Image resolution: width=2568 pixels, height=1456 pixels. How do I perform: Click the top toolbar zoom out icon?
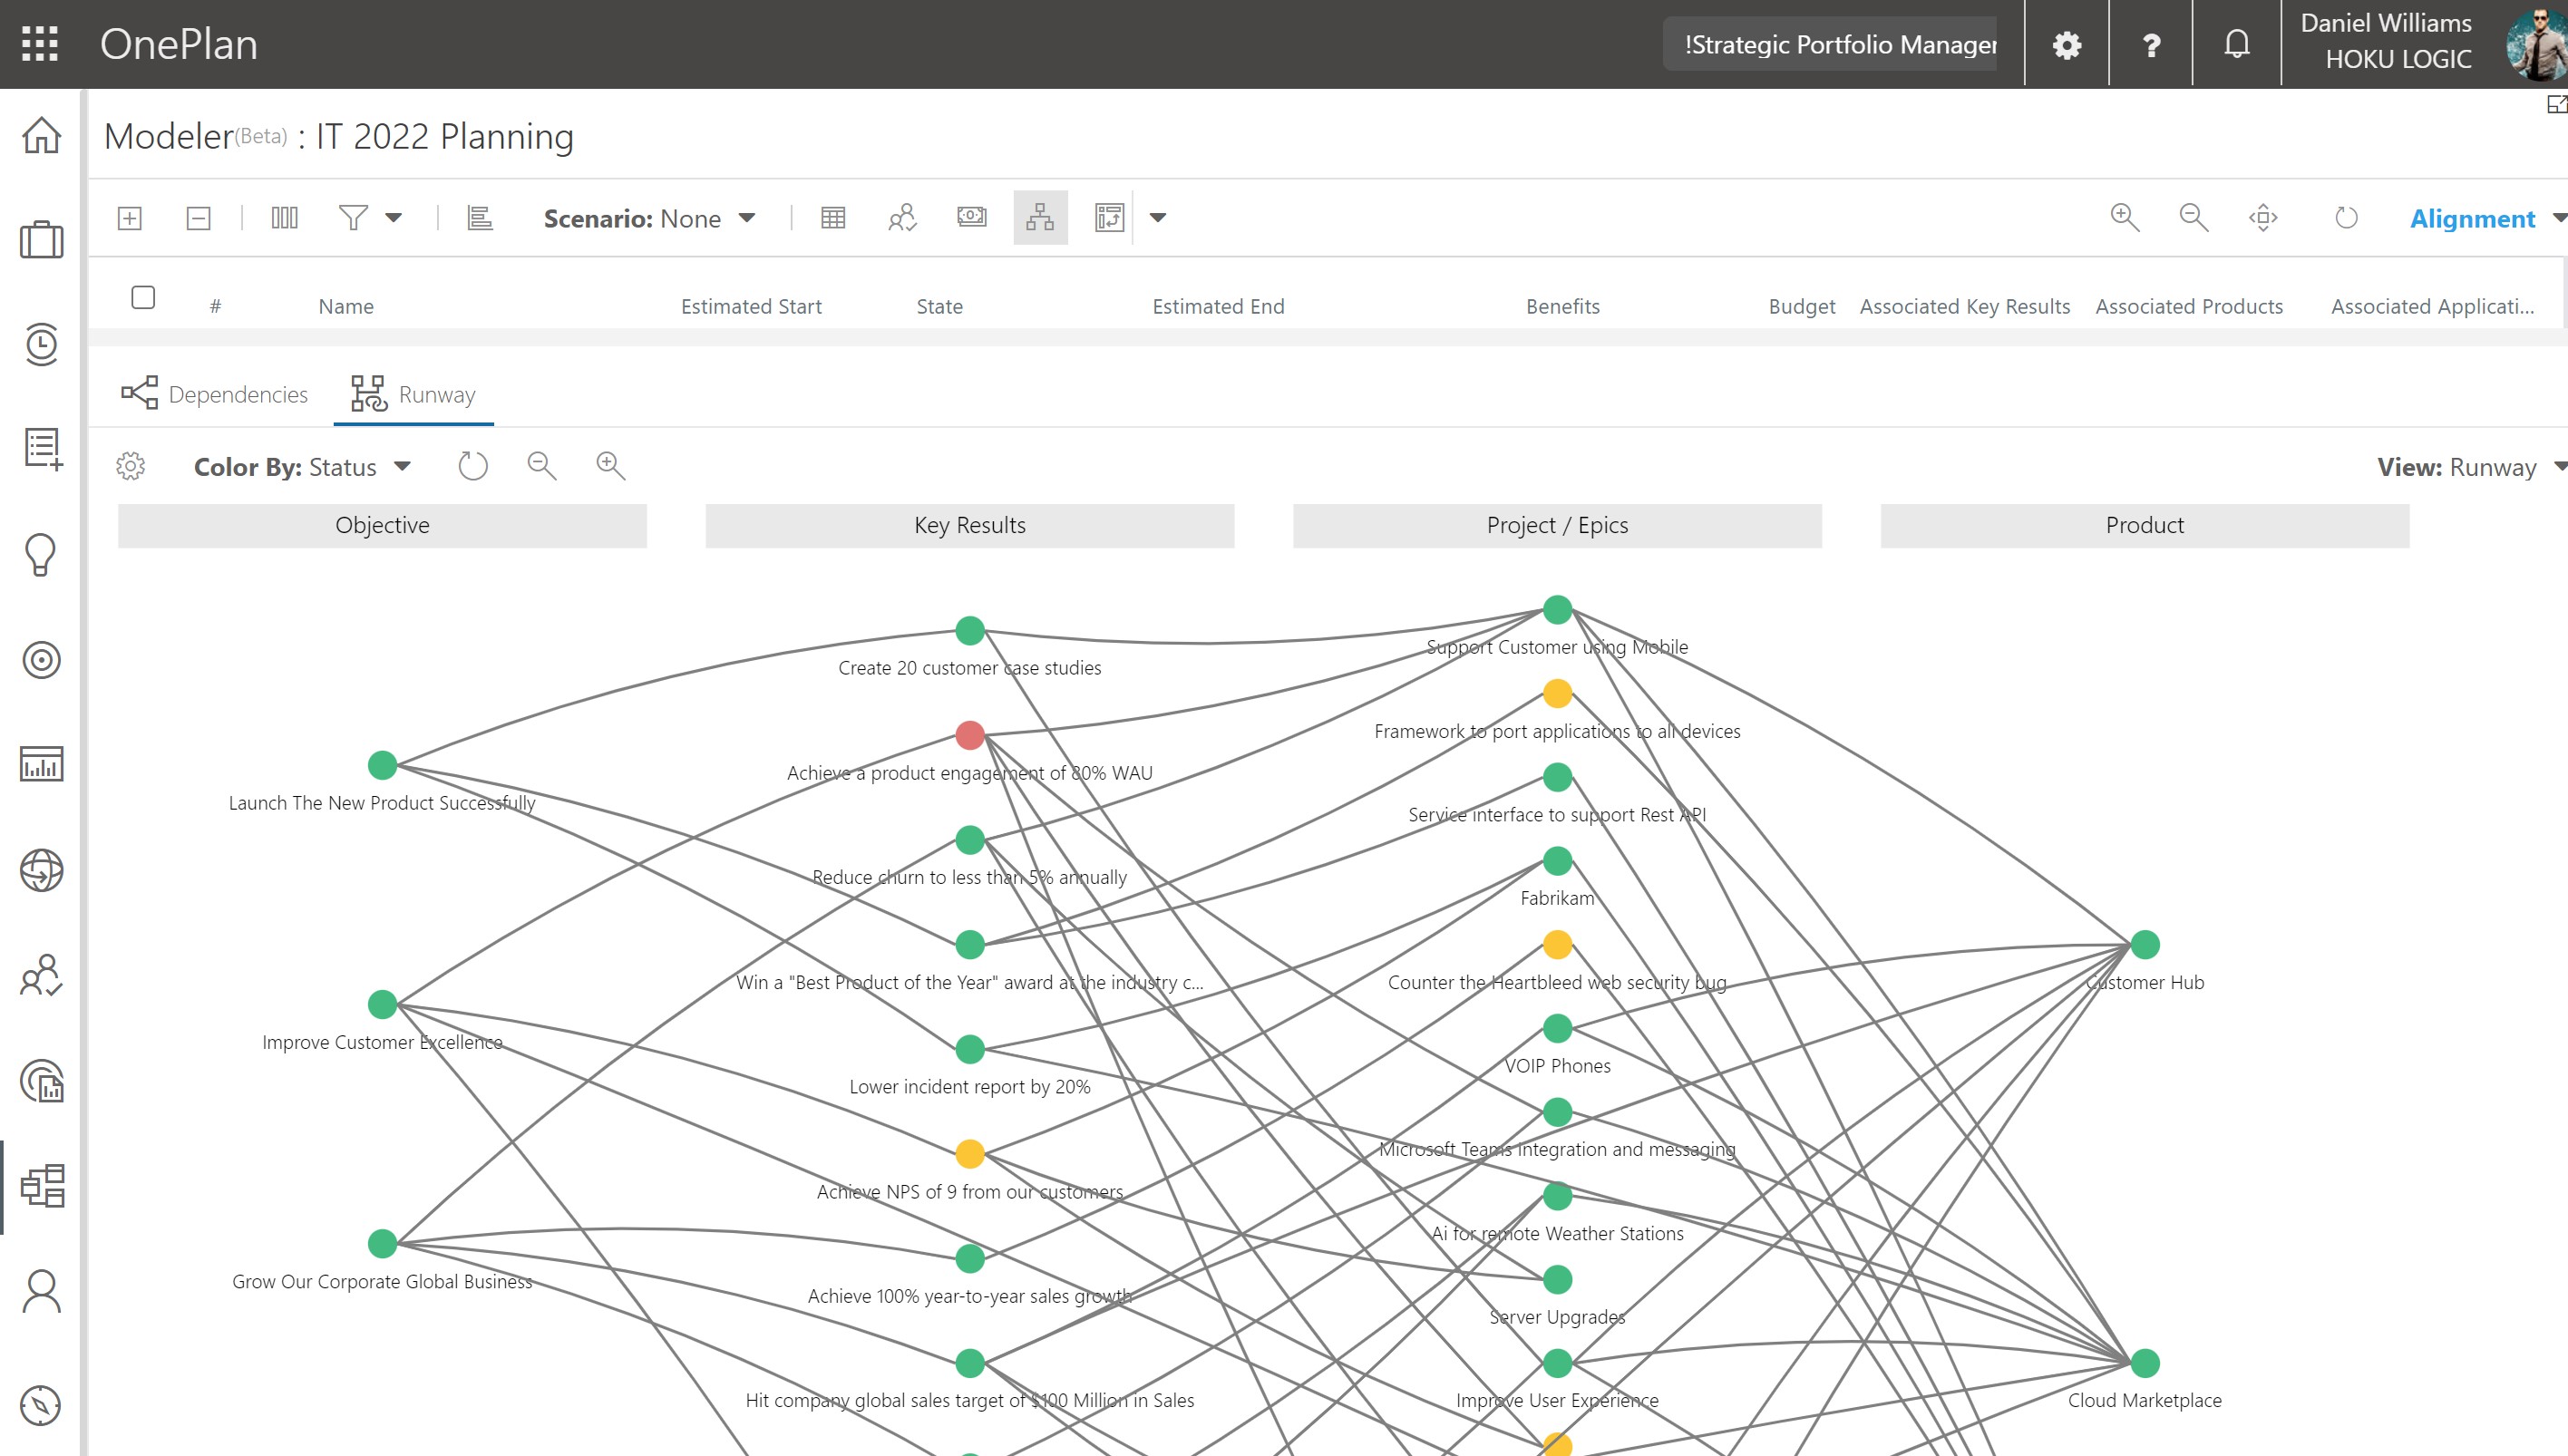tap(2194, 217)
